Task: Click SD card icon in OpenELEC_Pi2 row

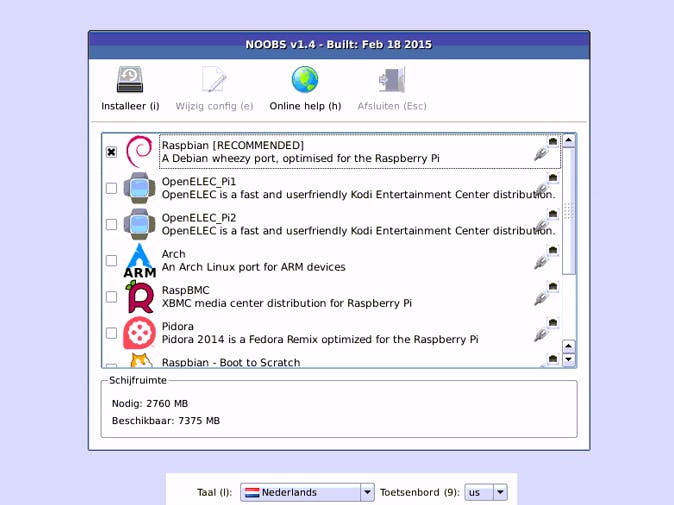Action: 553,213
